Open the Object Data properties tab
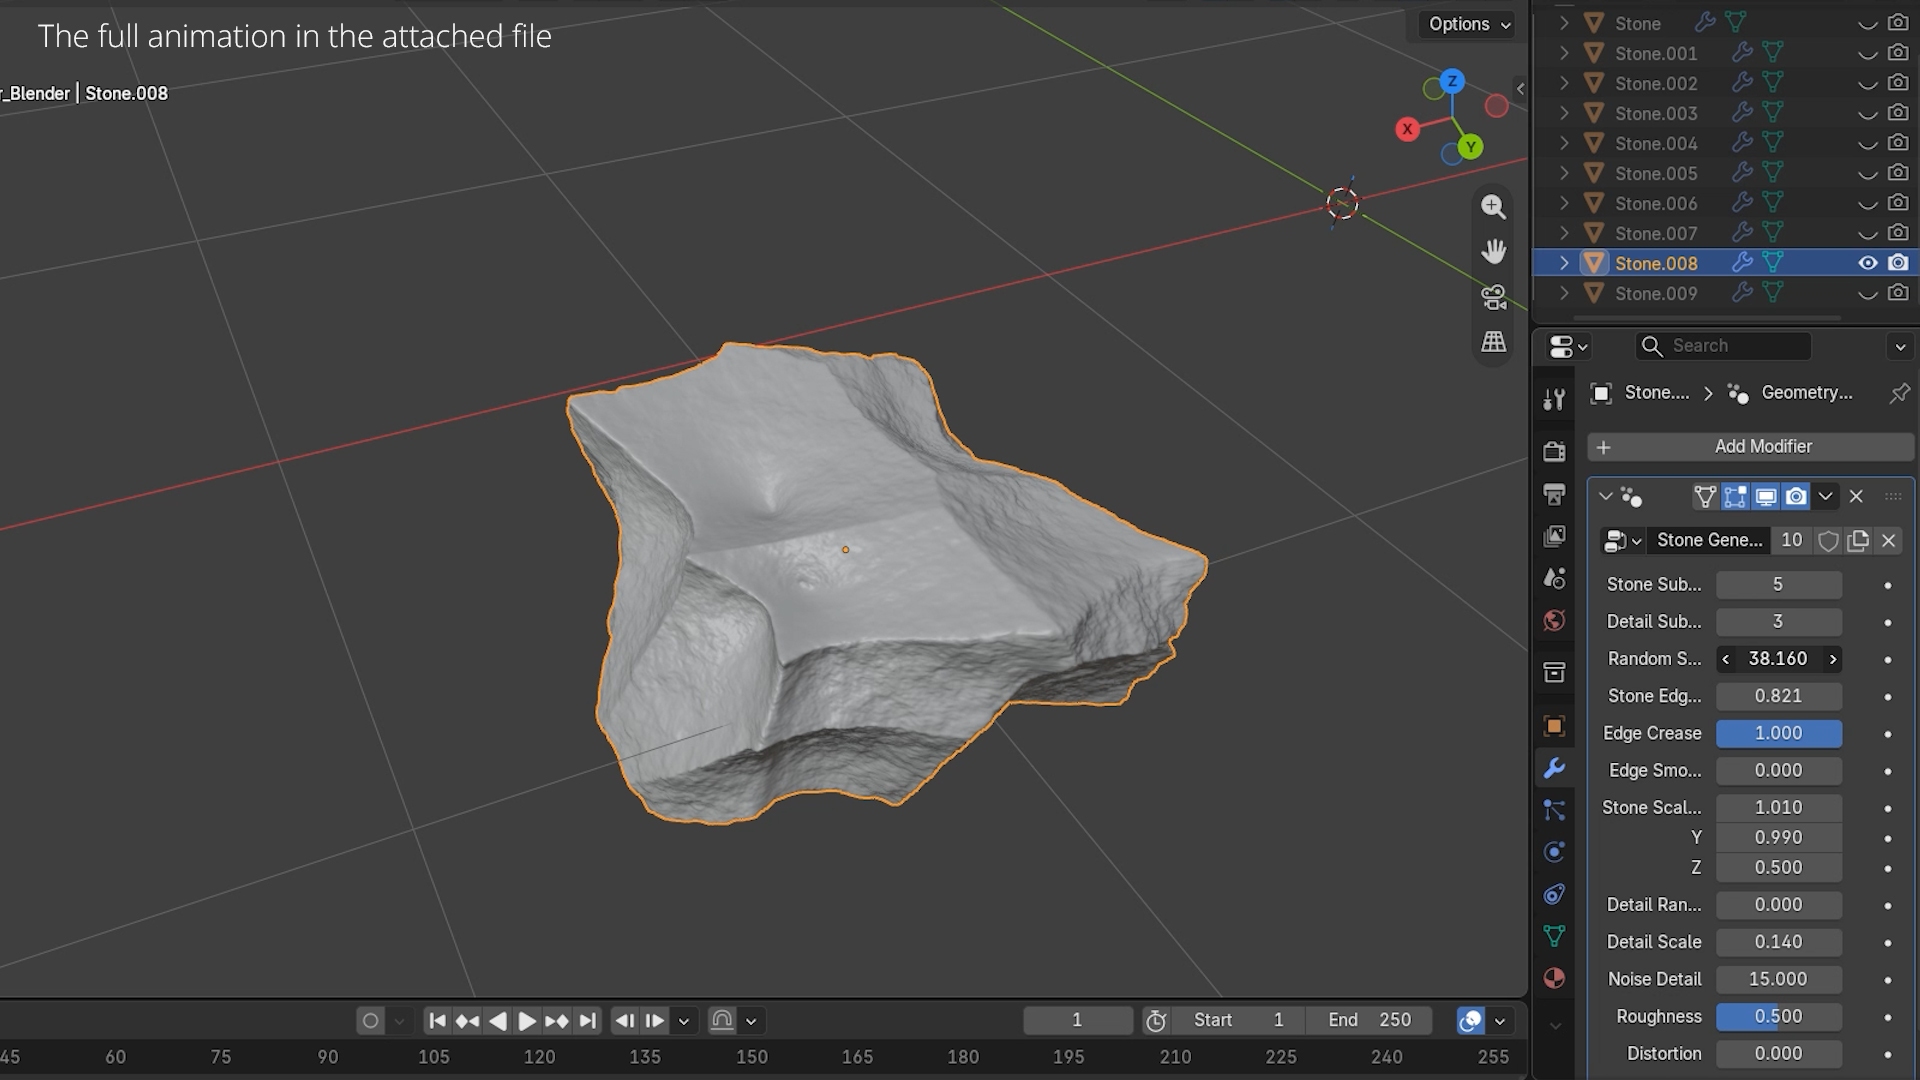This screenshot has width=1920, height=1080. tap(1554, 936)
